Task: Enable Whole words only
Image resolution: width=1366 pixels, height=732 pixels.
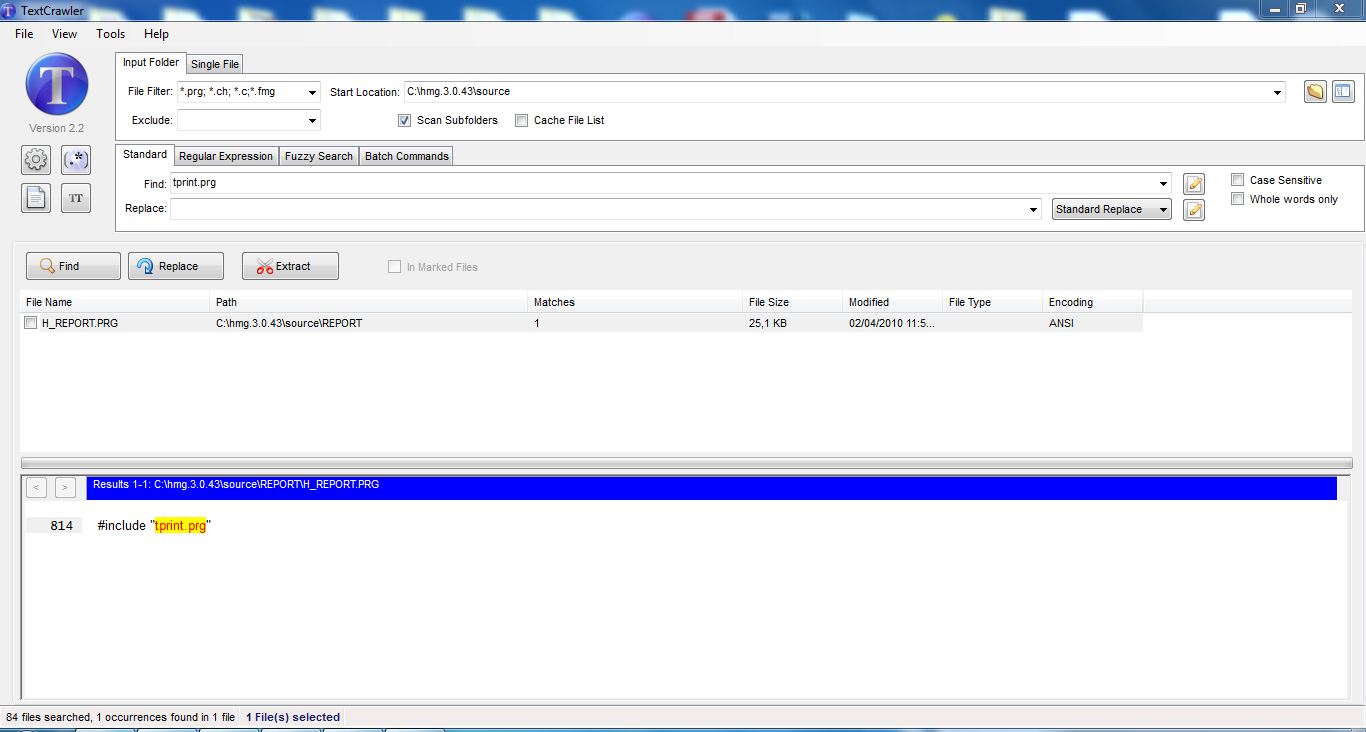Action: (x=1237, y=199)
